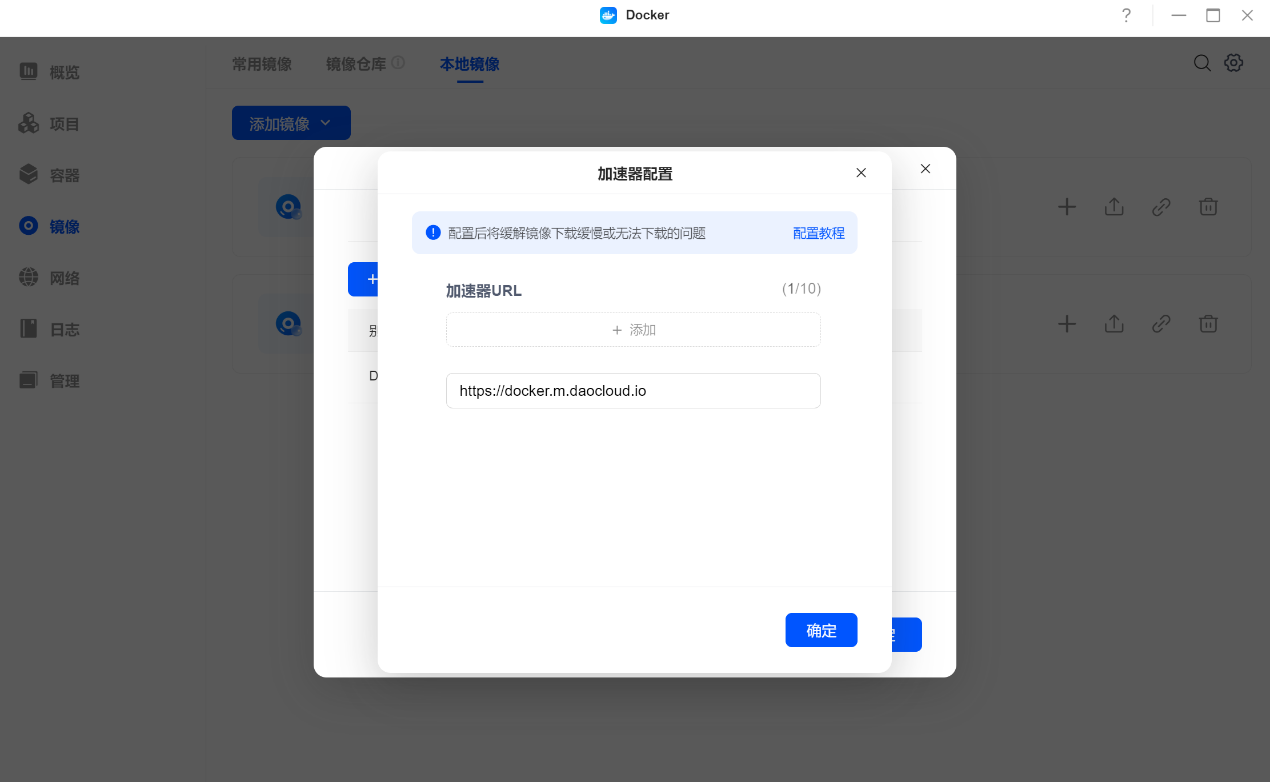
Task: Open the 配置教程 link
Action: coord(819,233)
